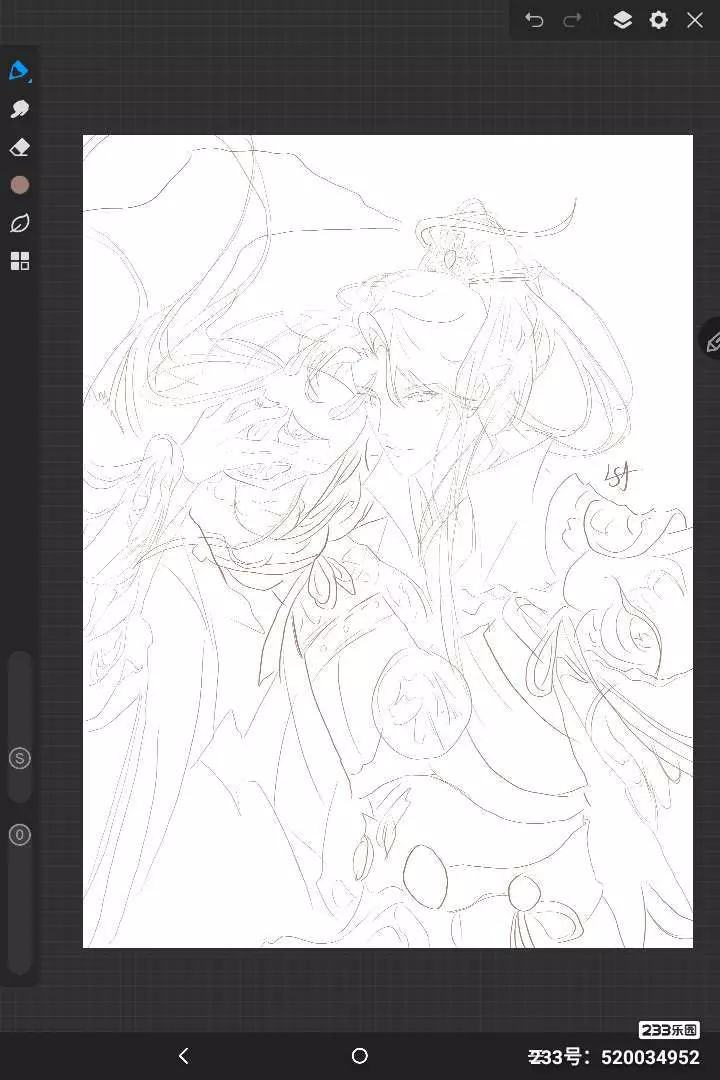The width and height of the screenshot is (720, 1080).
Task: Select the blue brush tool
Action: click(x=18, y=70)
